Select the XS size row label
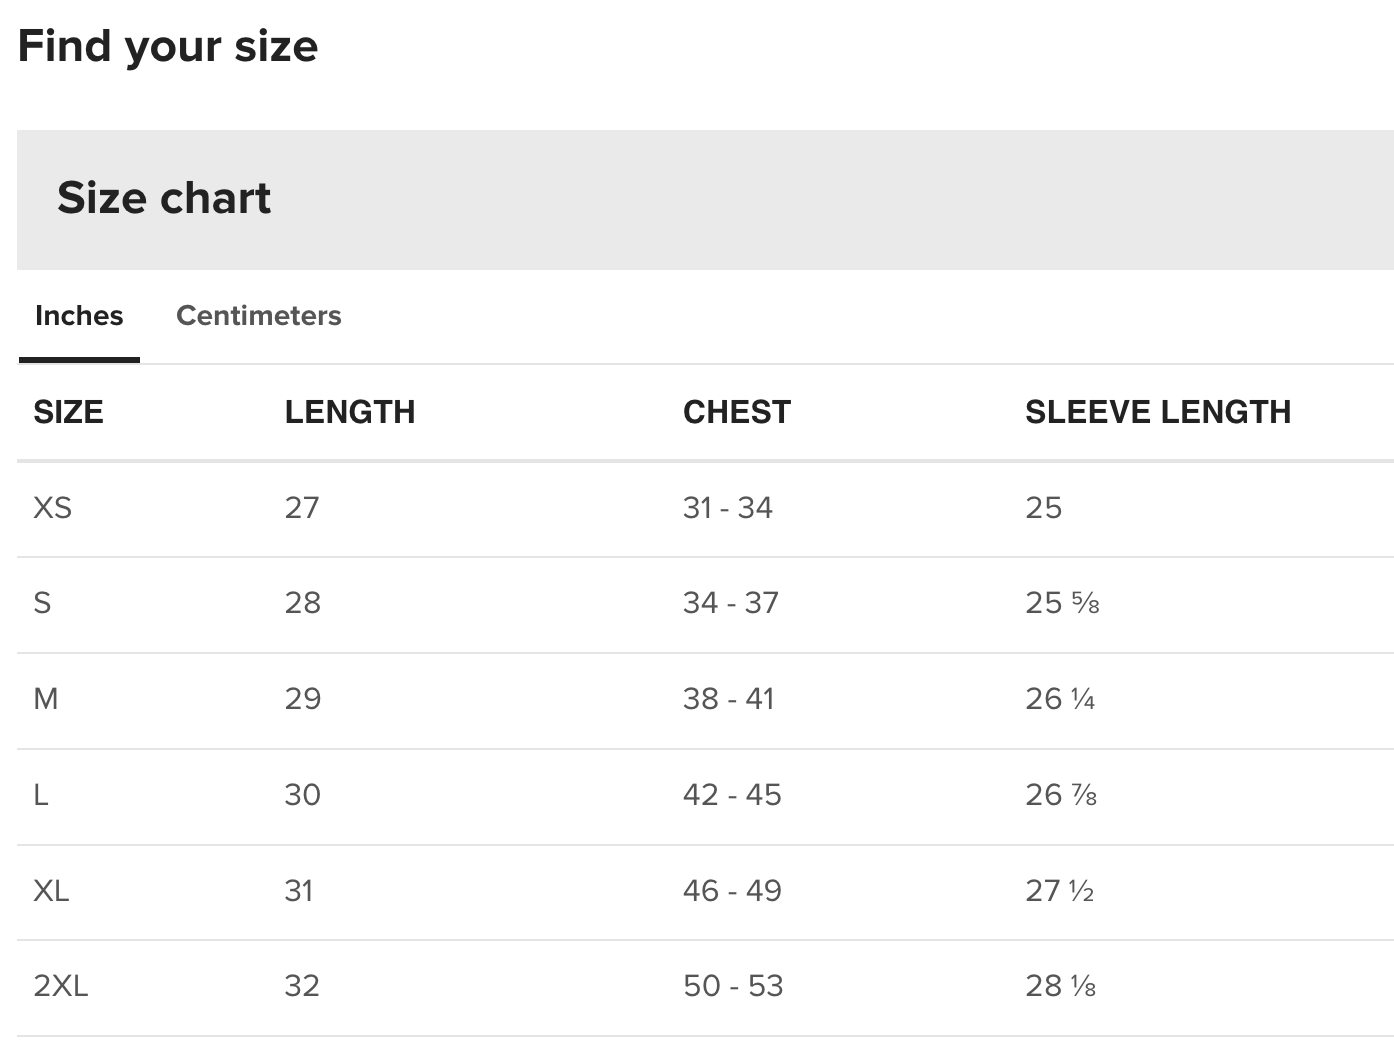The width and height of the screenshot is (1394, 1045). [x=52, y=508]
